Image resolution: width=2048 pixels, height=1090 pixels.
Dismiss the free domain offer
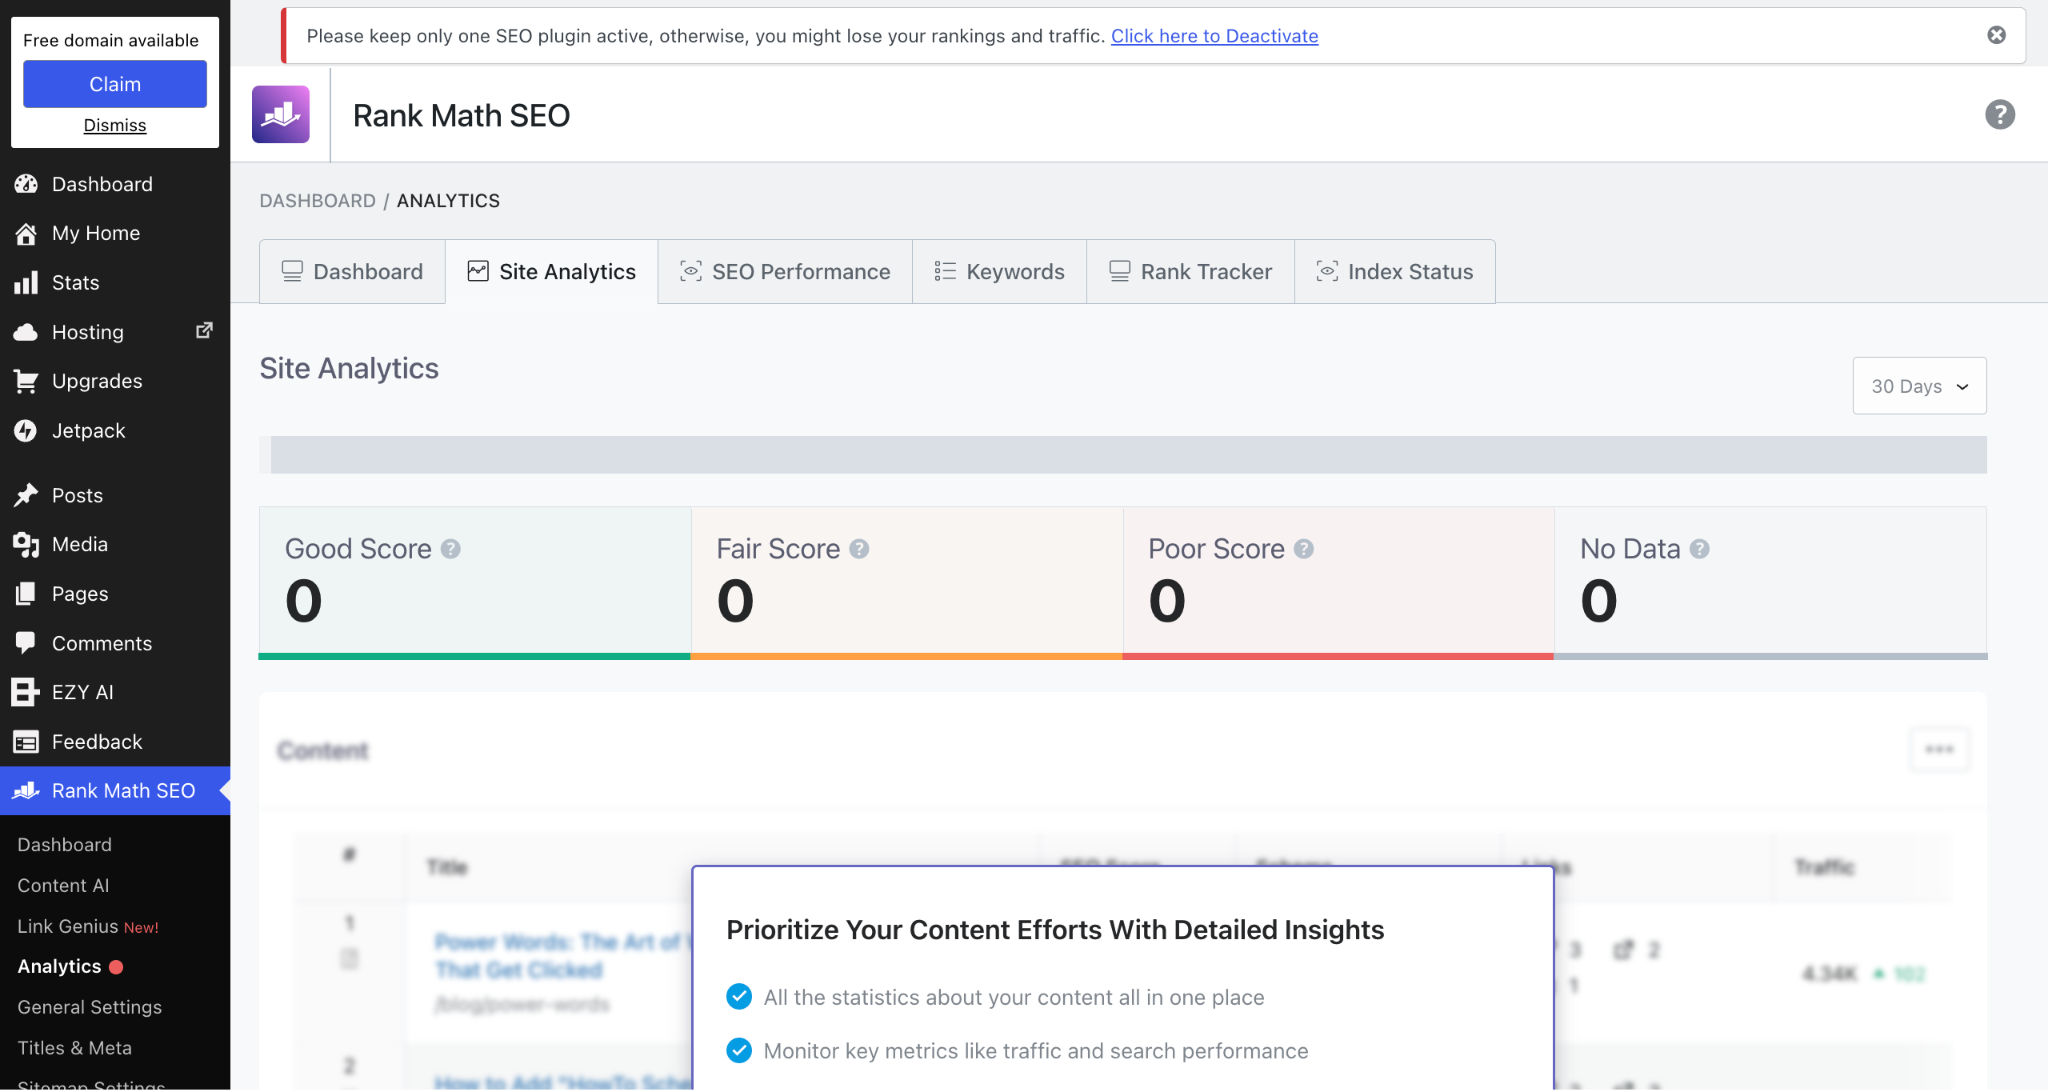click(115, 125)
